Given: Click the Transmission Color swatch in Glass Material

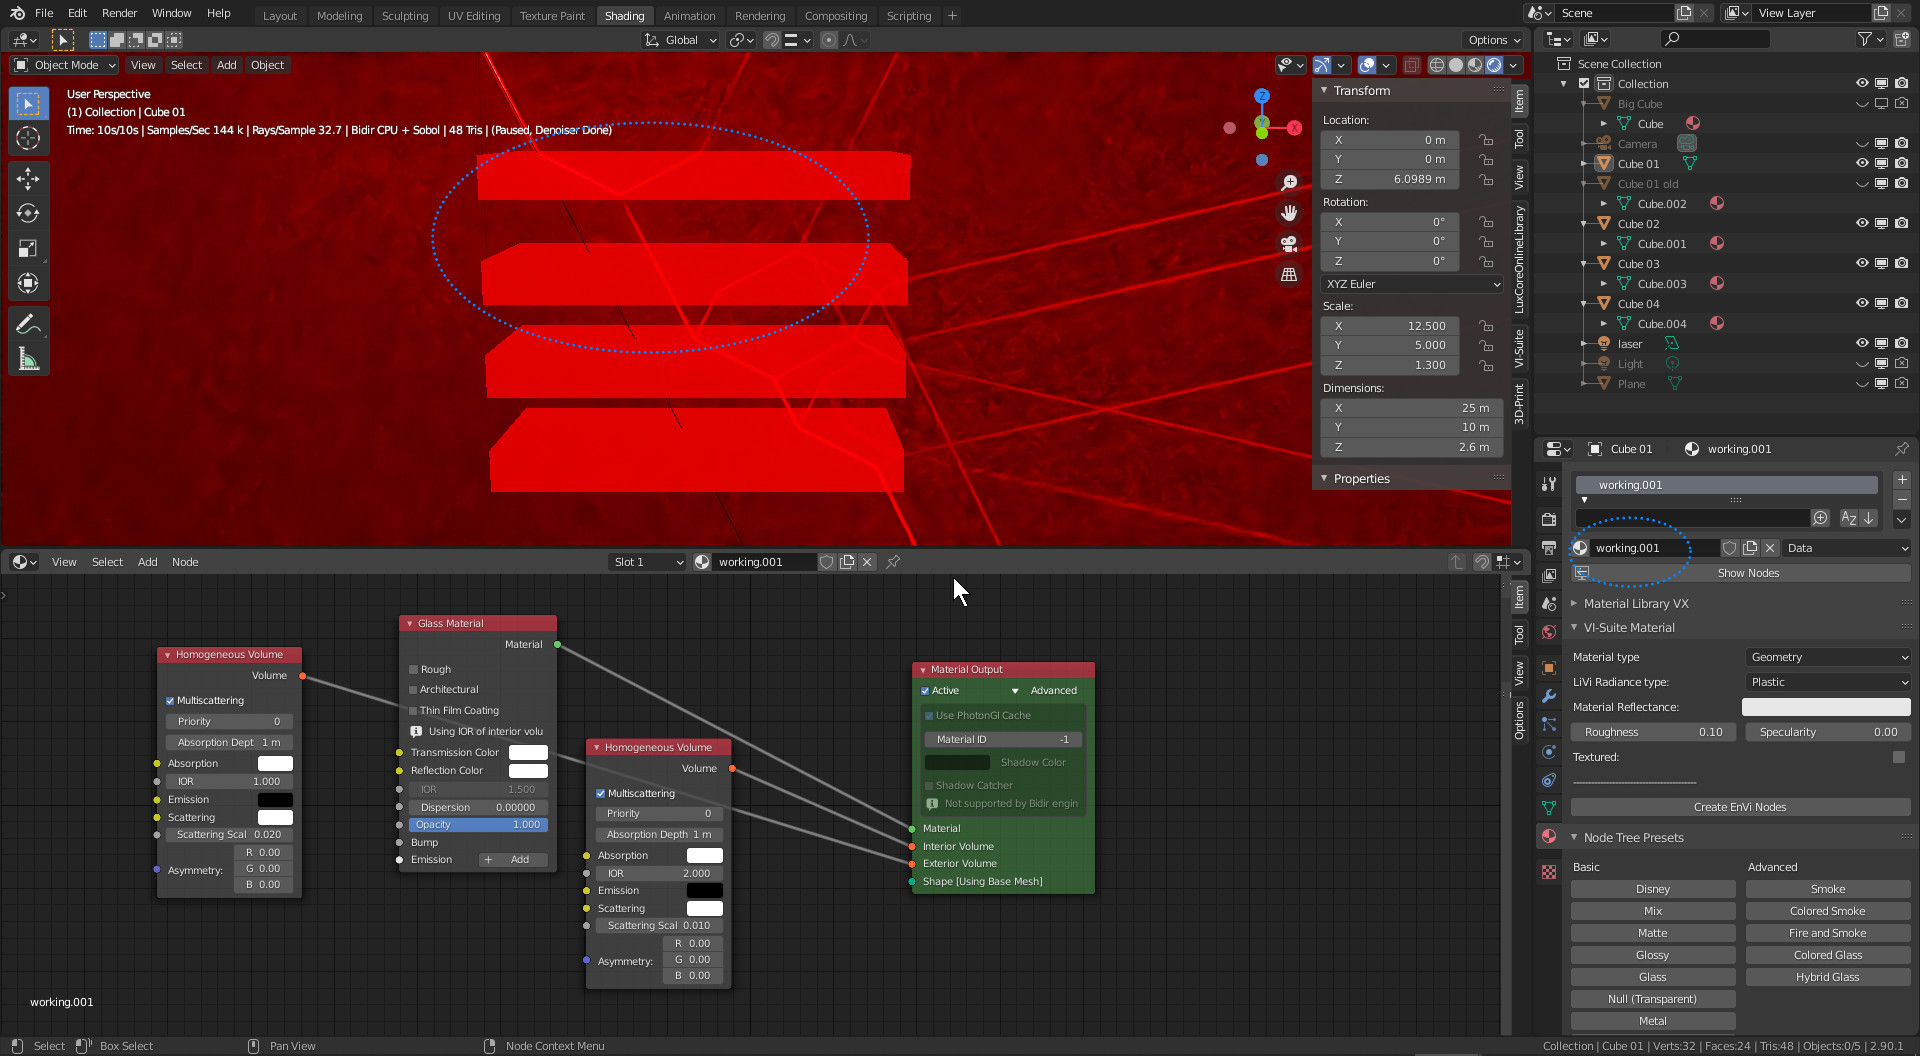Looking at the screenshot, I should point(528,753).
